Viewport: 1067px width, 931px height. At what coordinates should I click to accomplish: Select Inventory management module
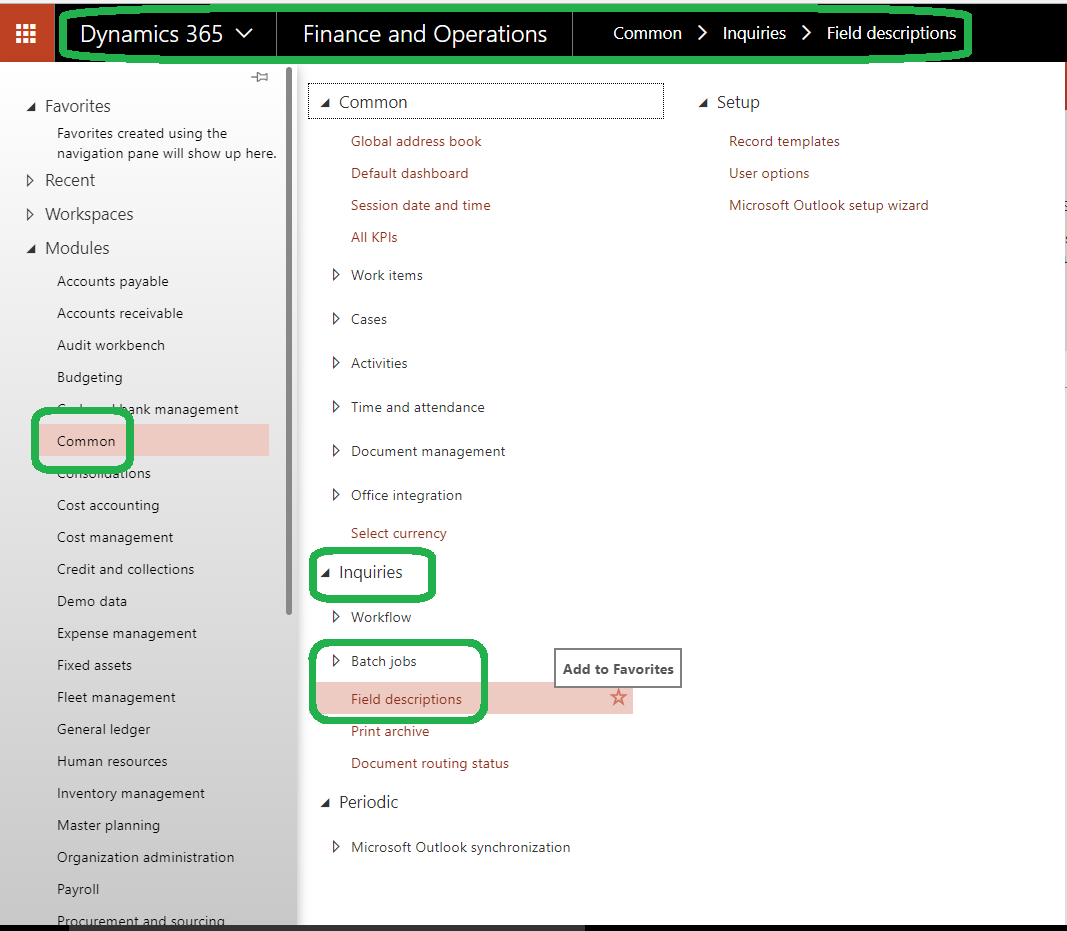[131, 794]
